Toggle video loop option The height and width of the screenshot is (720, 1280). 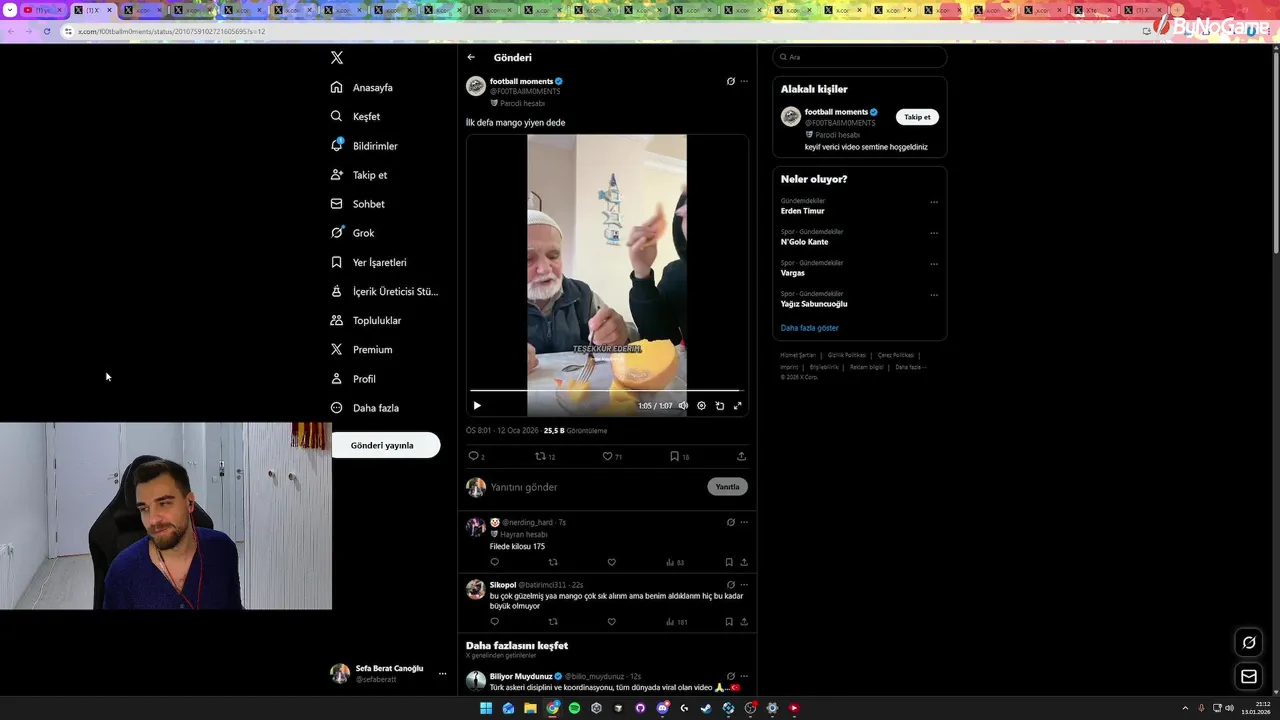pyautogui.click(x=719, y=406)
